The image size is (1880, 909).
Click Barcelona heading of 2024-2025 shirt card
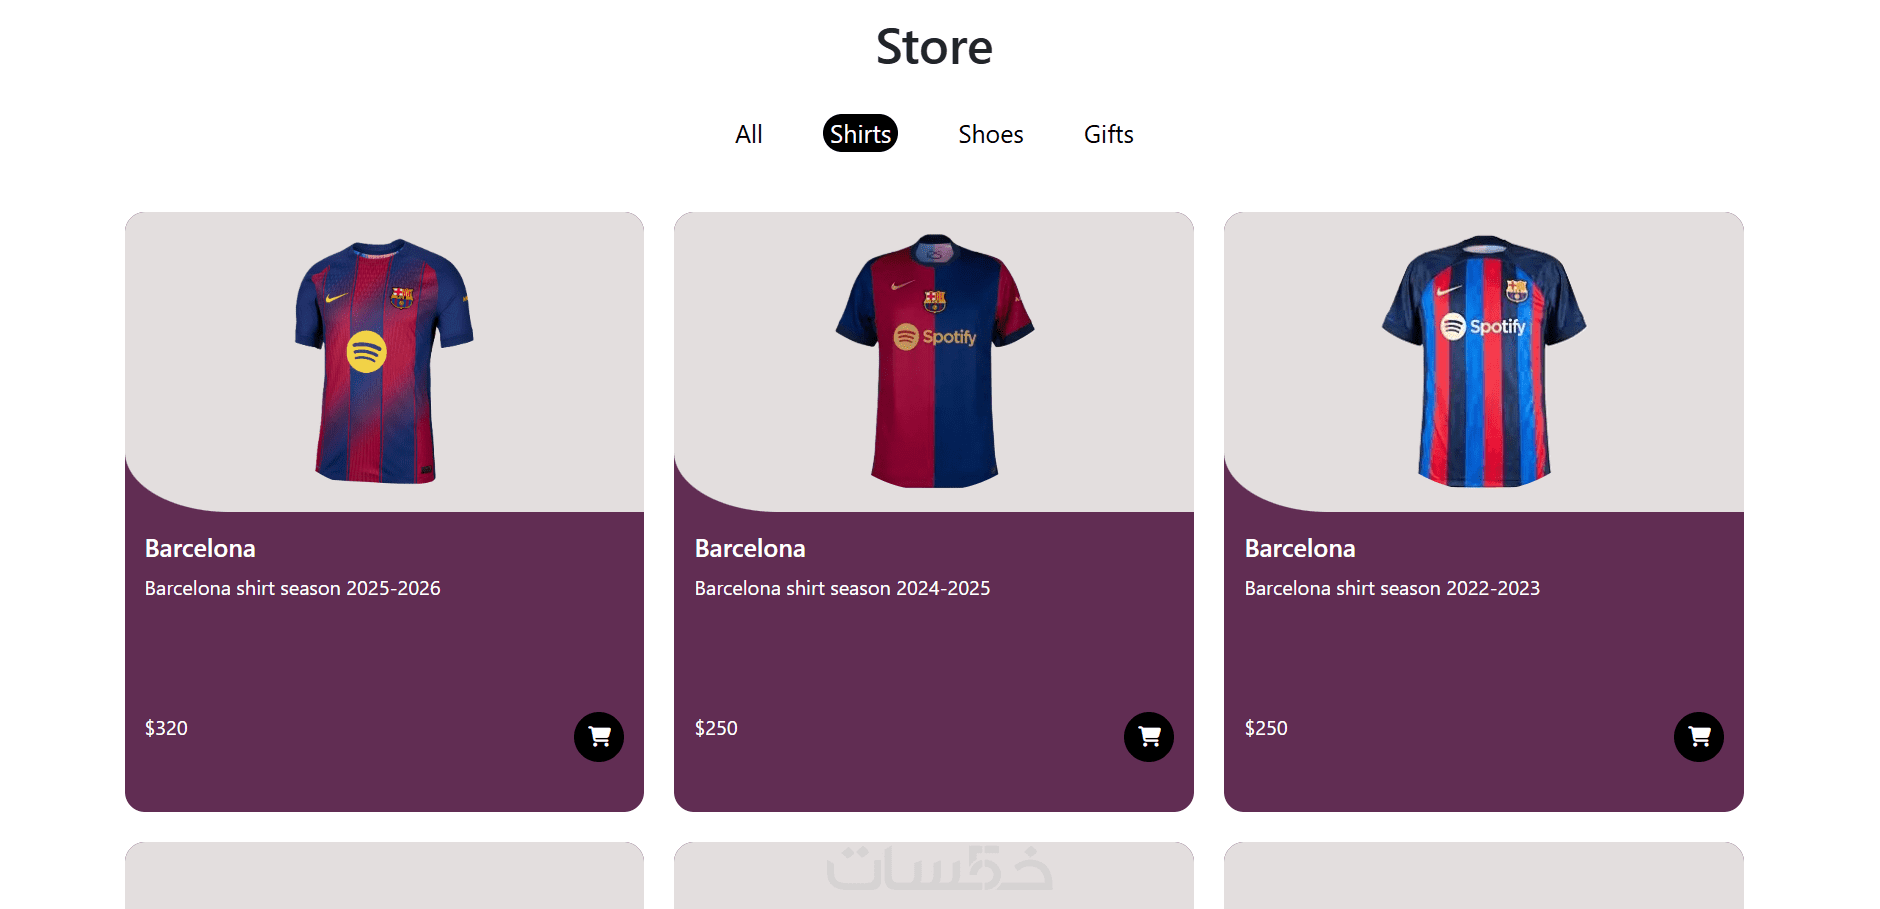[750, 548]
